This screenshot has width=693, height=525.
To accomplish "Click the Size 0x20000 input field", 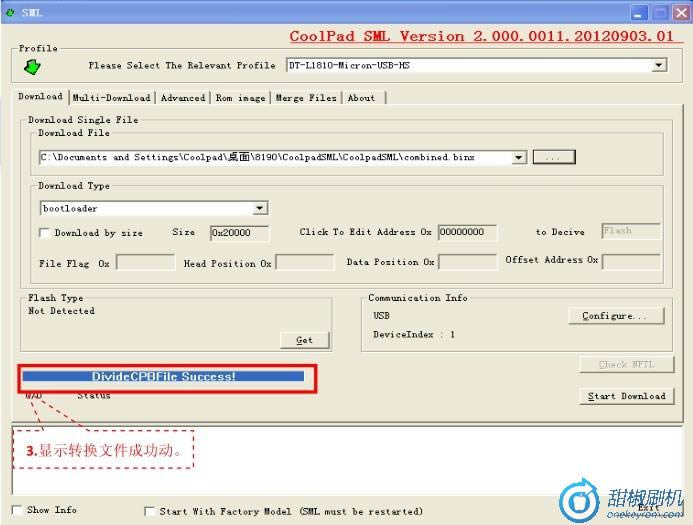I will tap(239, 233).
